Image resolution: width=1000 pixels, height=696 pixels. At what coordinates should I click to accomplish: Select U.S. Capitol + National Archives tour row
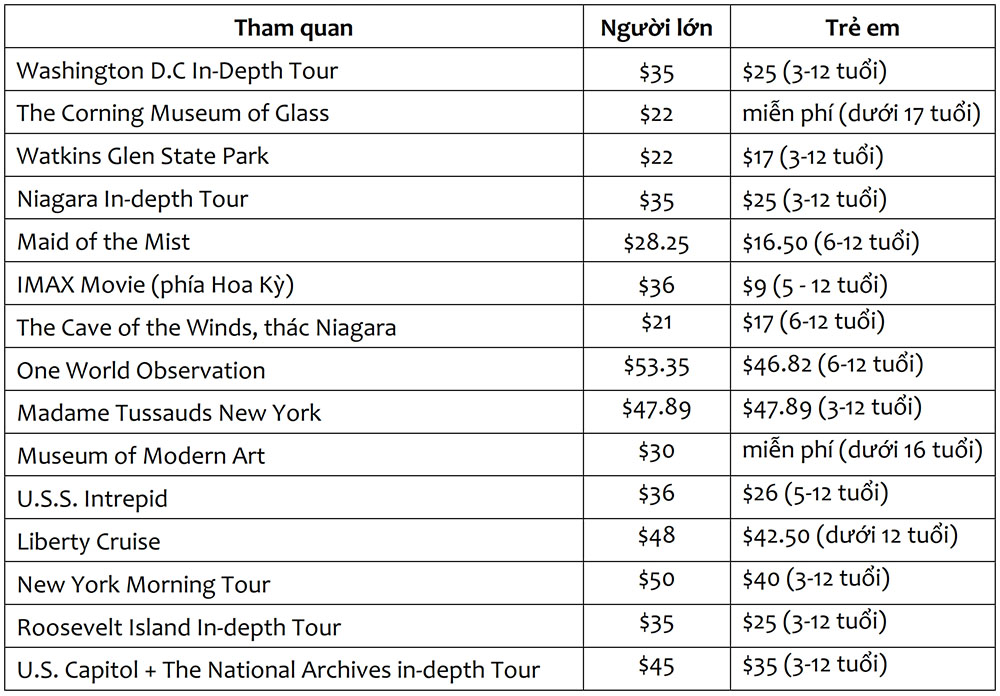(x=500, y=669)
